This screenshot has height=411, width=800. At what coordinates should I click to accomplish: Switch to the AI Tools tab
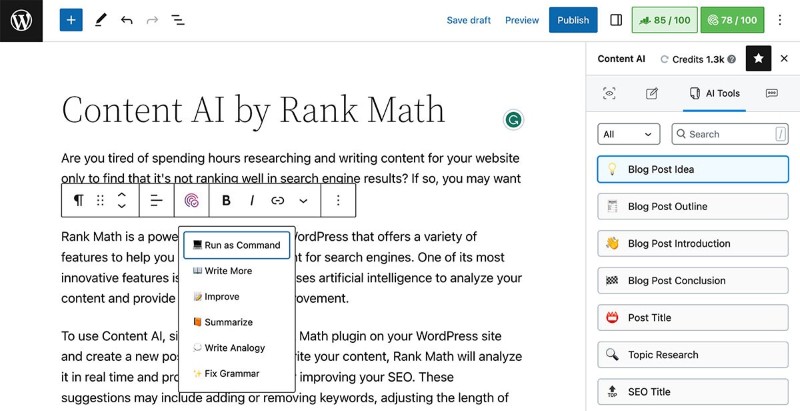[x=714, y=93]
